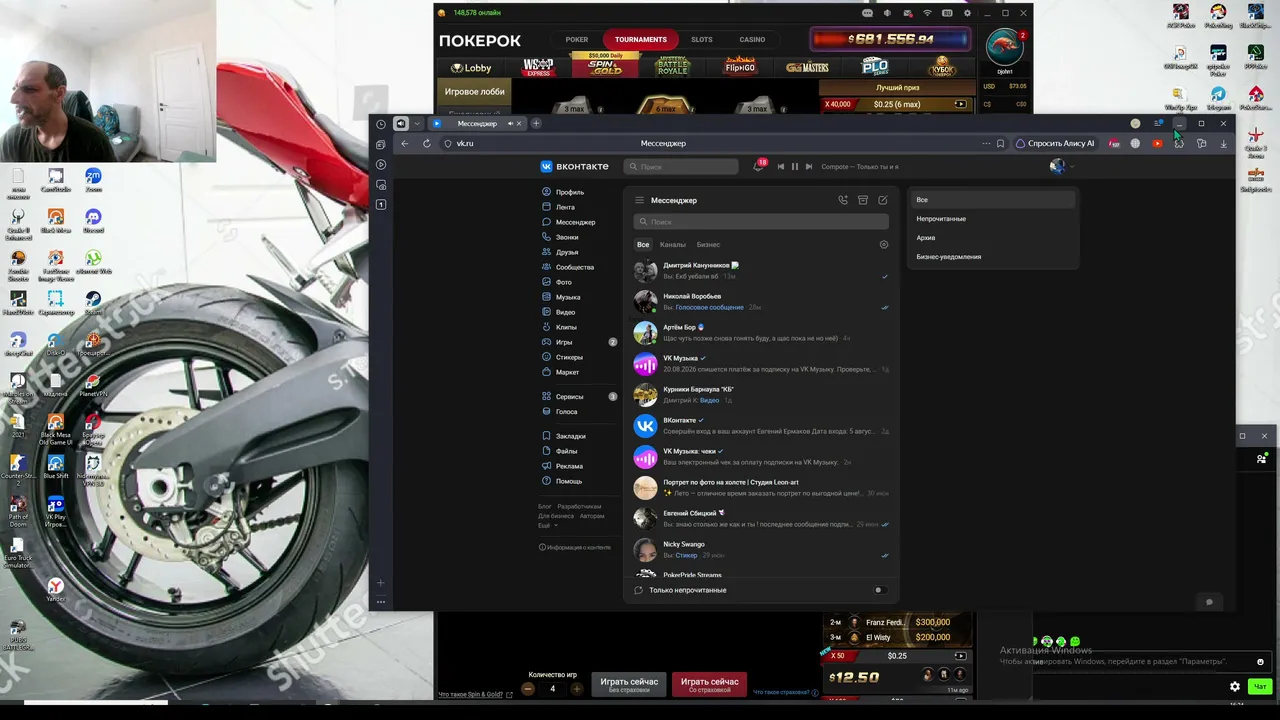
Task: Open Spin & Gold game tile
Action: (604, 66)
